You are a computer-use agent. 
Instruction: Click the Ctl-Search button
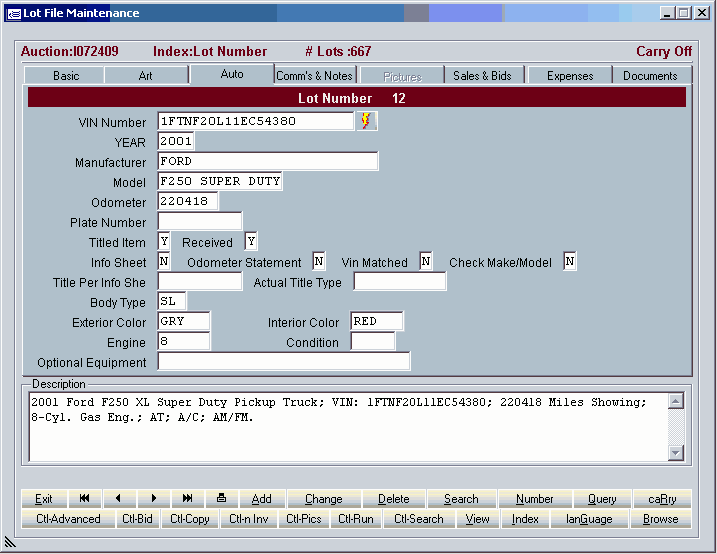click(419, 519)
